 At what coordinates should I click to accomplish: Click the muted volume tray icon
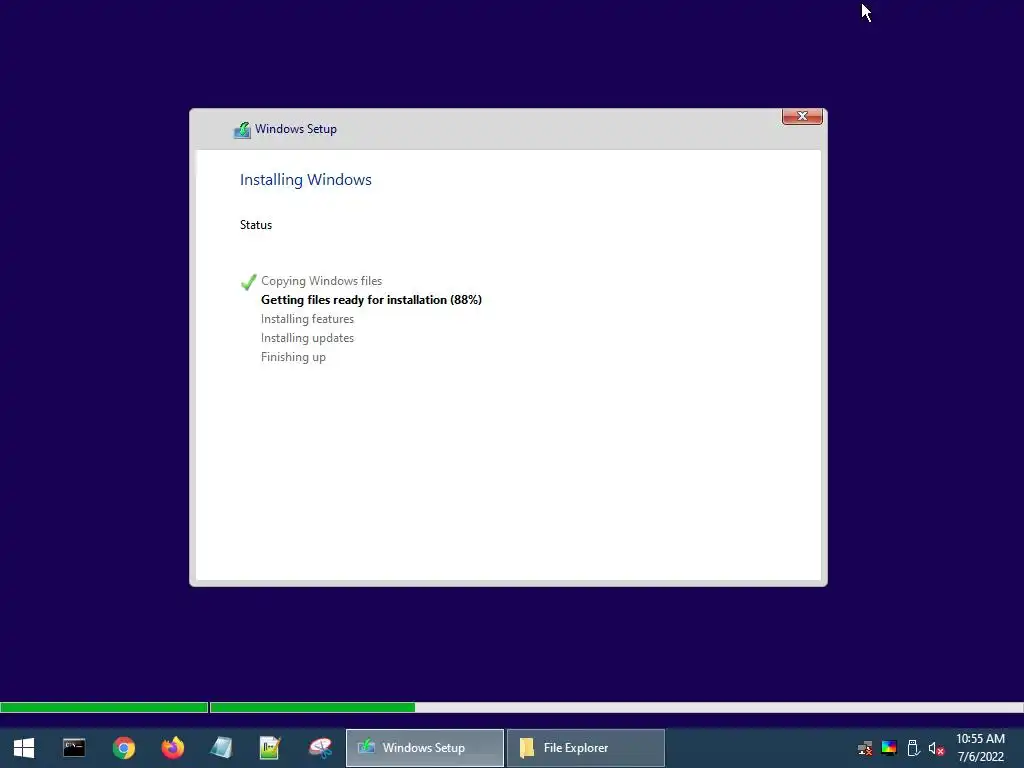936,748
